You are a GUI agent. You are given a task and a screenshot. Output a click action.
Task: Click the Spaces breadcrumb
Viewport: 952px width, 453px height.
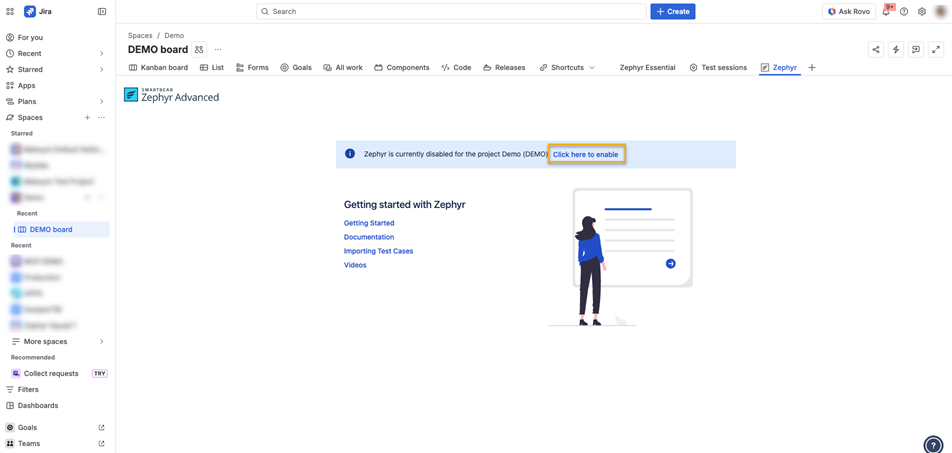tap(140, 35)
